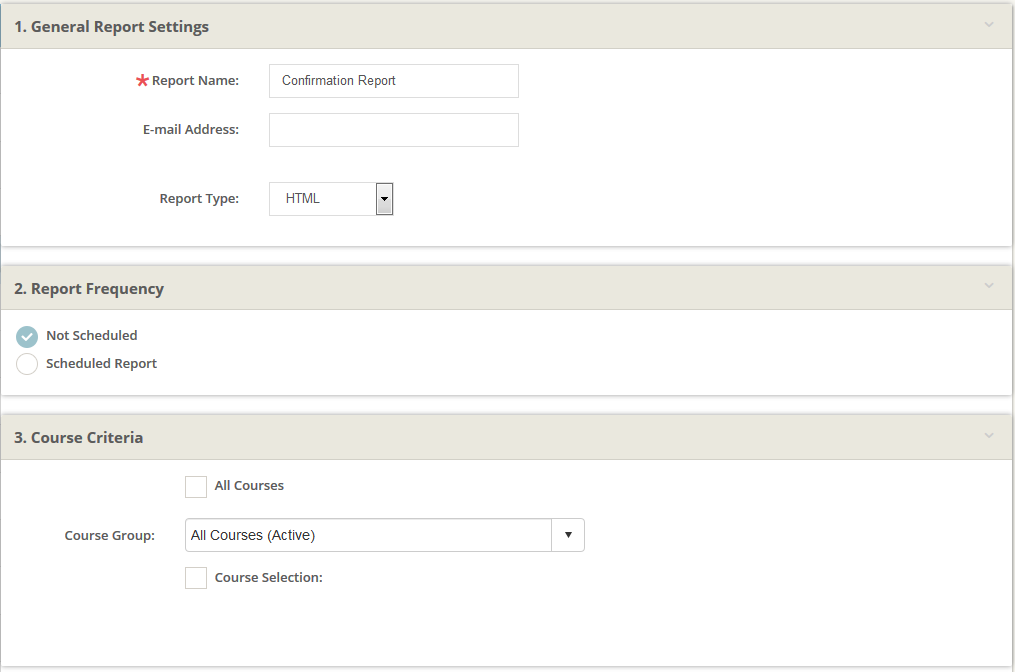Check the All Courses checkbox

(x=196, y=487)
